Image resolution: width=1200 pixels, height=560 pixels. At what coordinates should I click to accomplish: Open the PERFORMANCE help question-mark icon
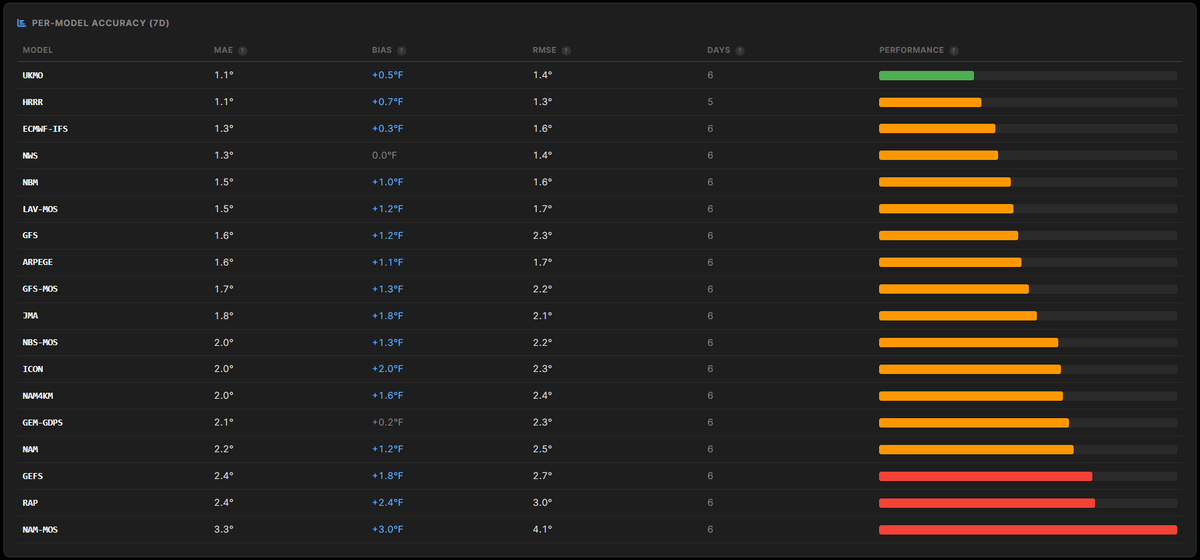tap(954, 50)
